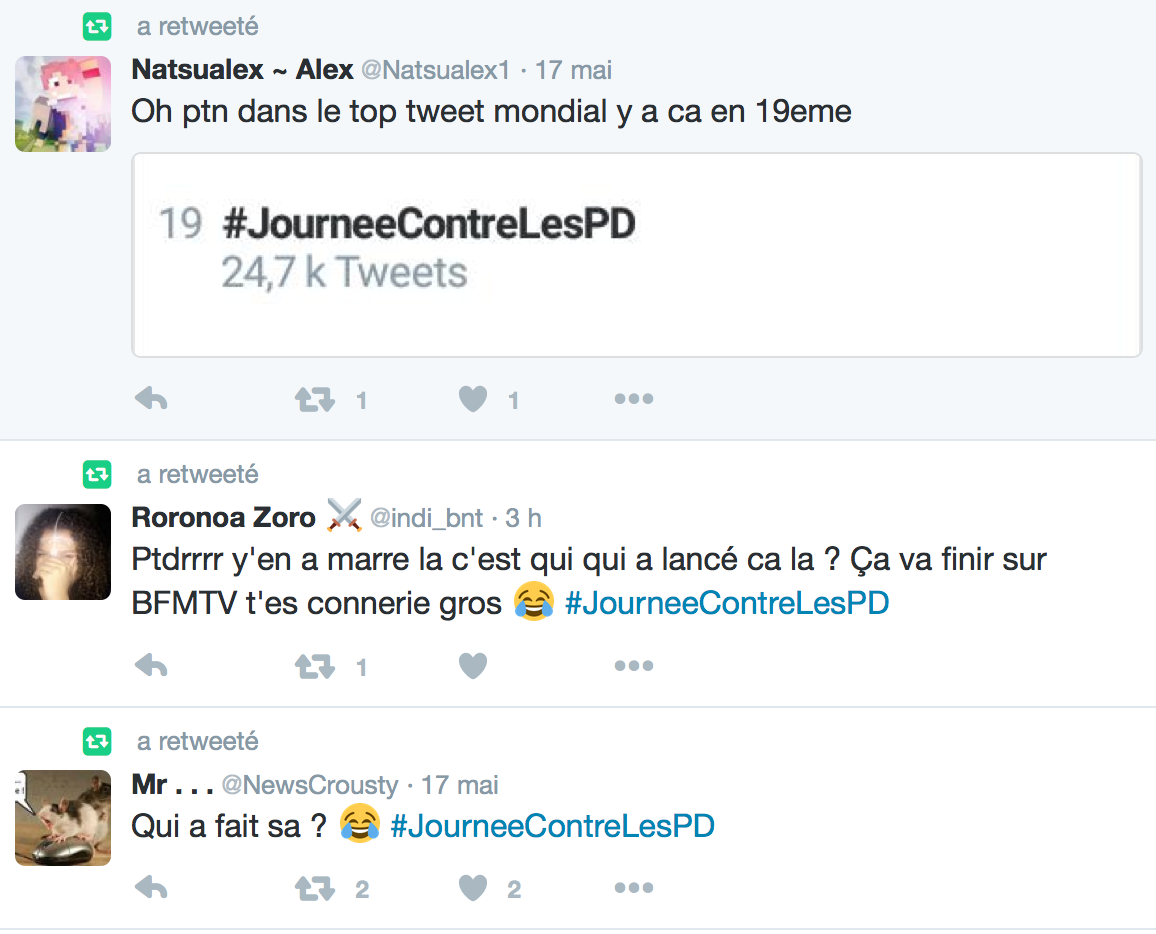Retweet the Natsualex top tweet post
The height and width of the screenshot is (934, 1156).
point(314,400)
